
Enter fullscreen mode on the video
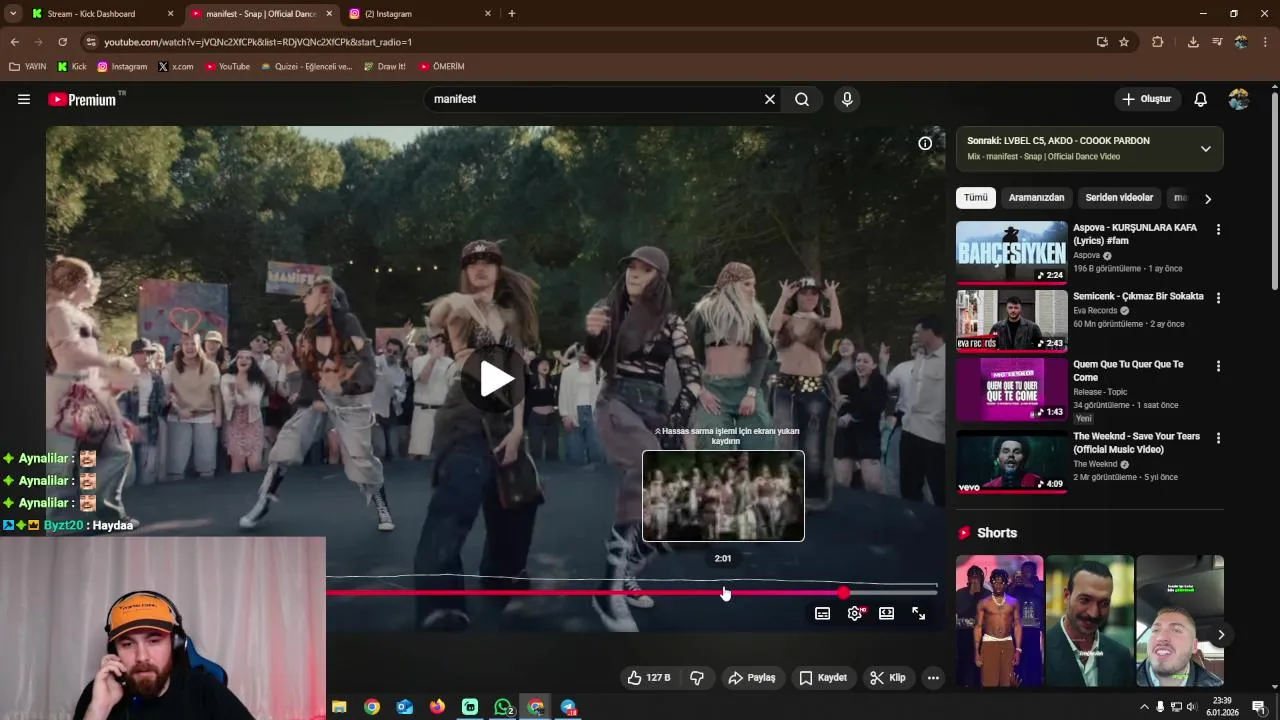(918, 613)
